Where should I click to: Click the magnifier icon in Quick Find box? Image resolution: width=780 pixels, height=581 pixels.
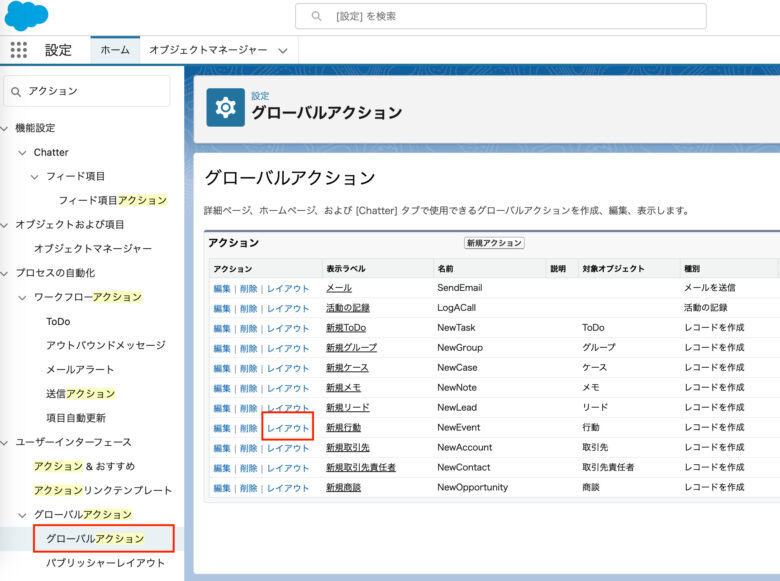[16, 92]
